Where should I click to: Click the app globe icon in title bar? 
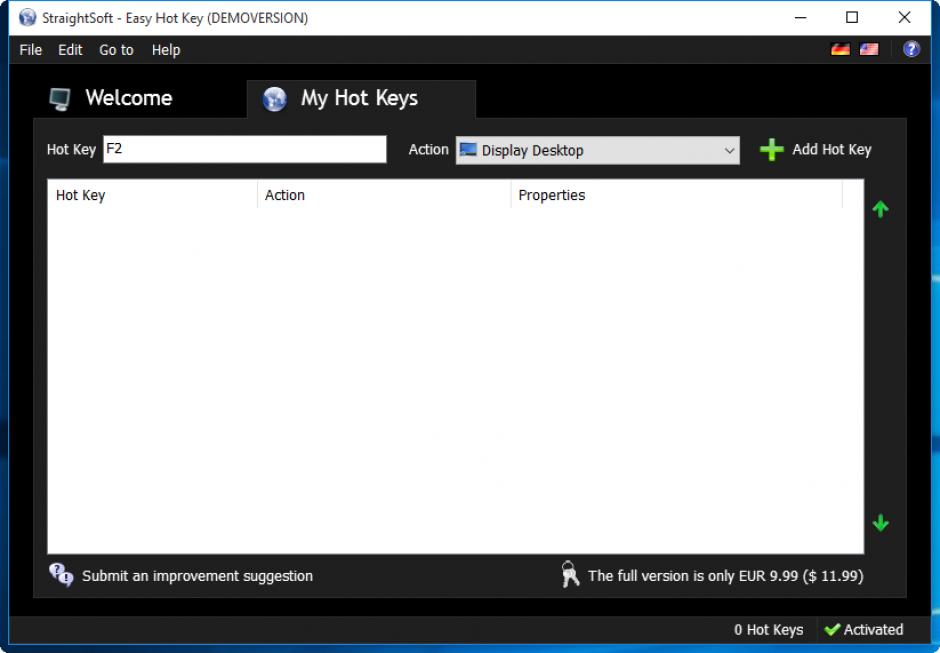point(28,17)
